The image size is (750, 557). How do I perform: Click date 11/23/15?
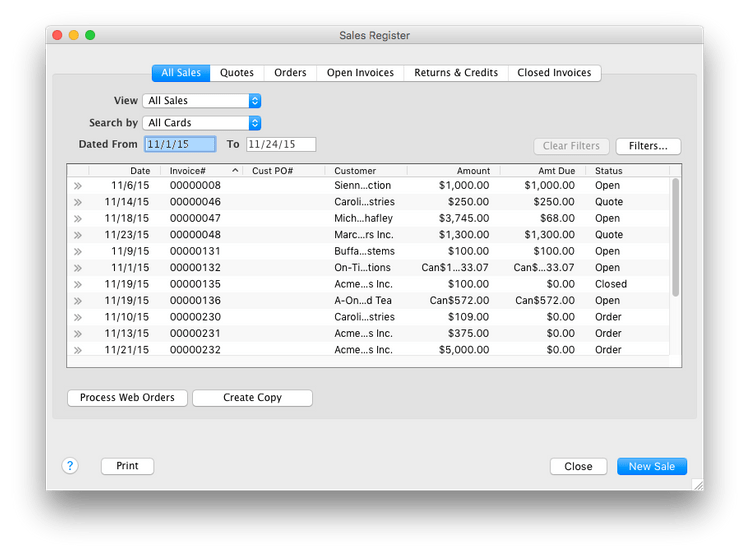[127, 235]
